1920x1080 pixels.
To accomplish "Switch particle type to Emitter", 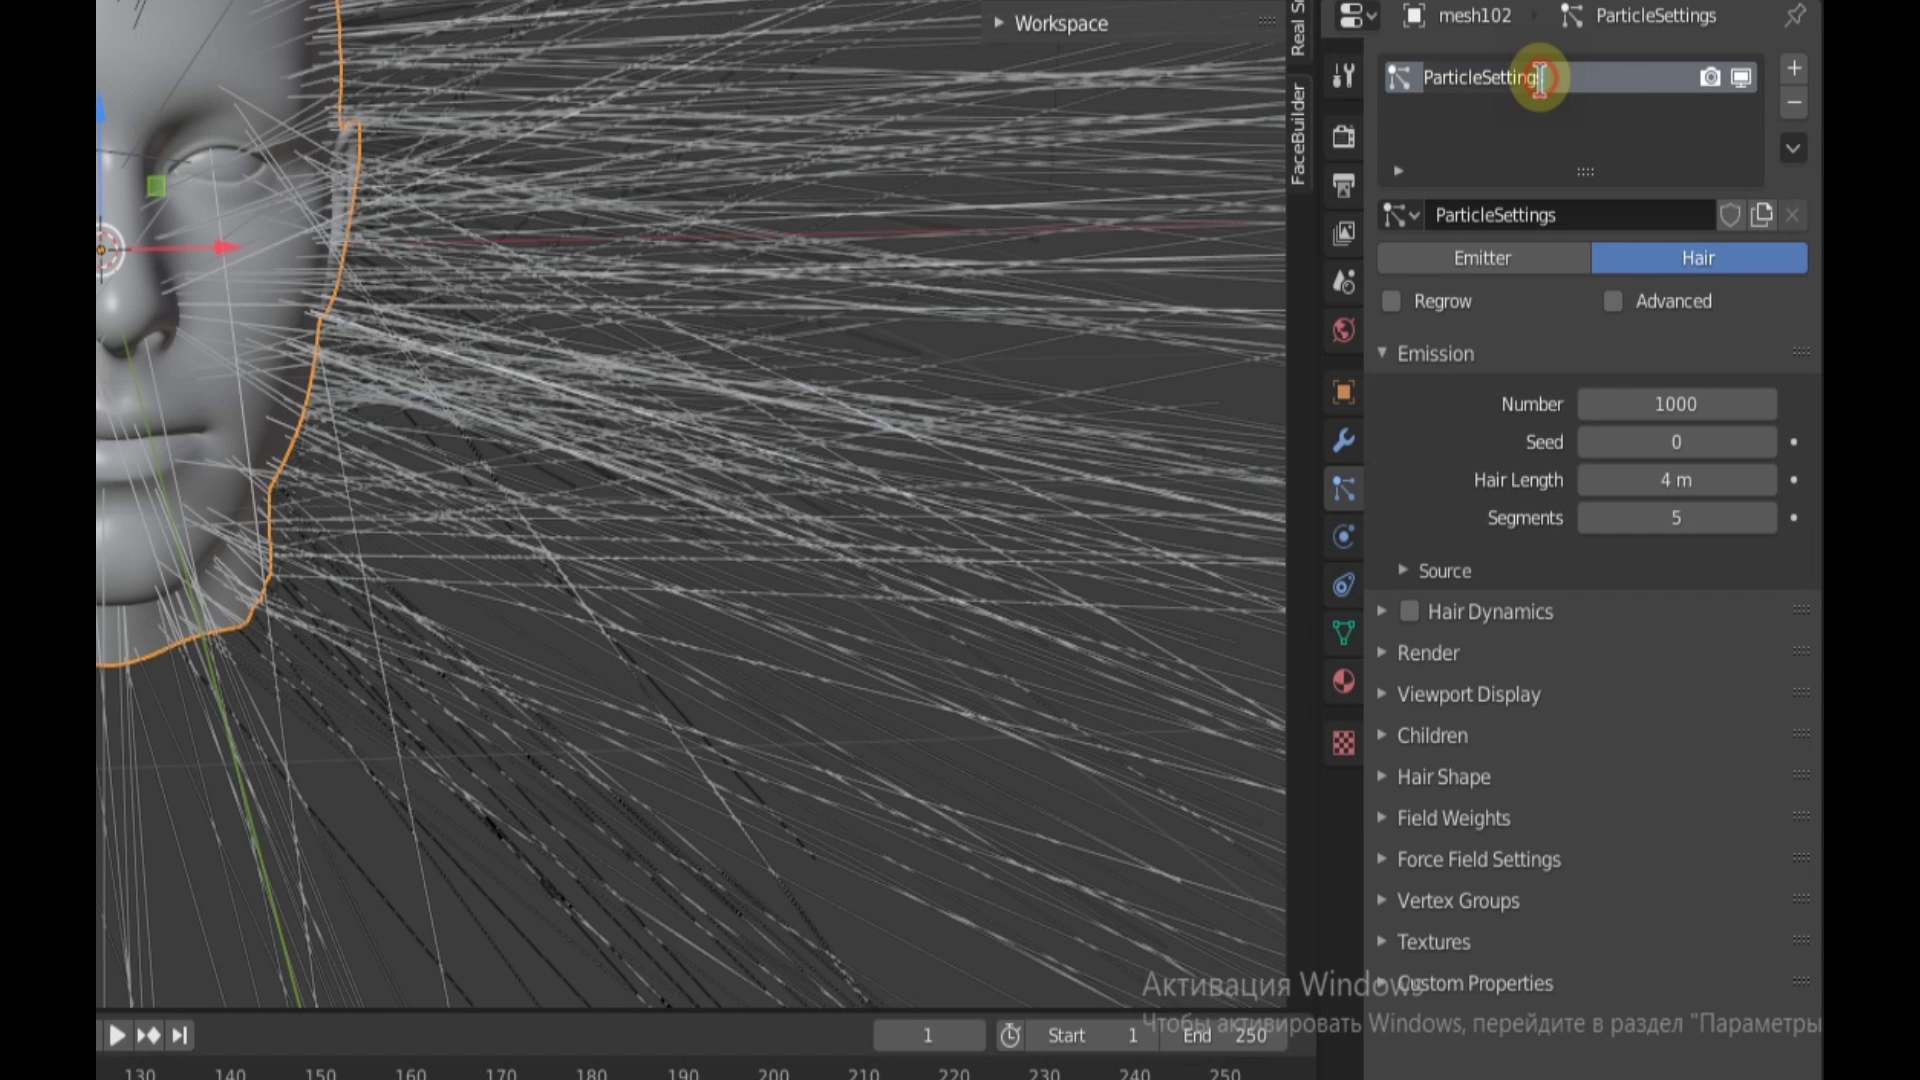I will point(1483,258).
